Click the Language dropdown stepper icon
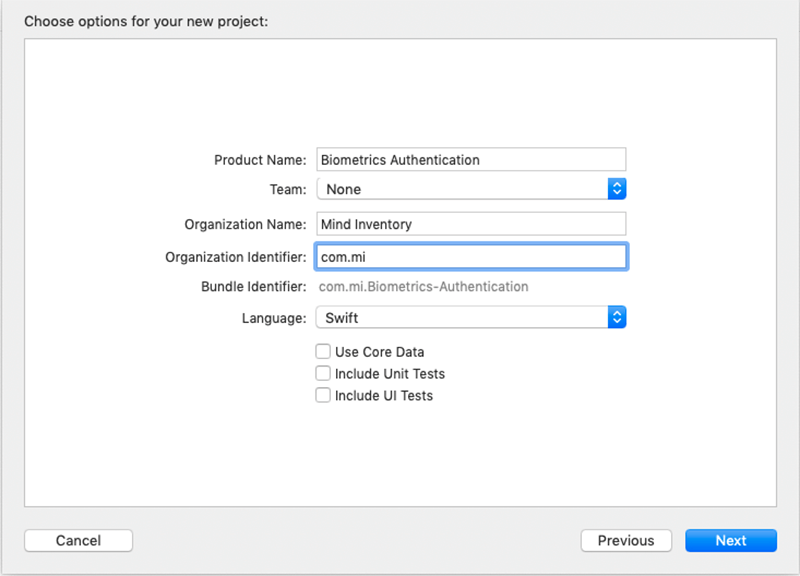 pos(618,317)
